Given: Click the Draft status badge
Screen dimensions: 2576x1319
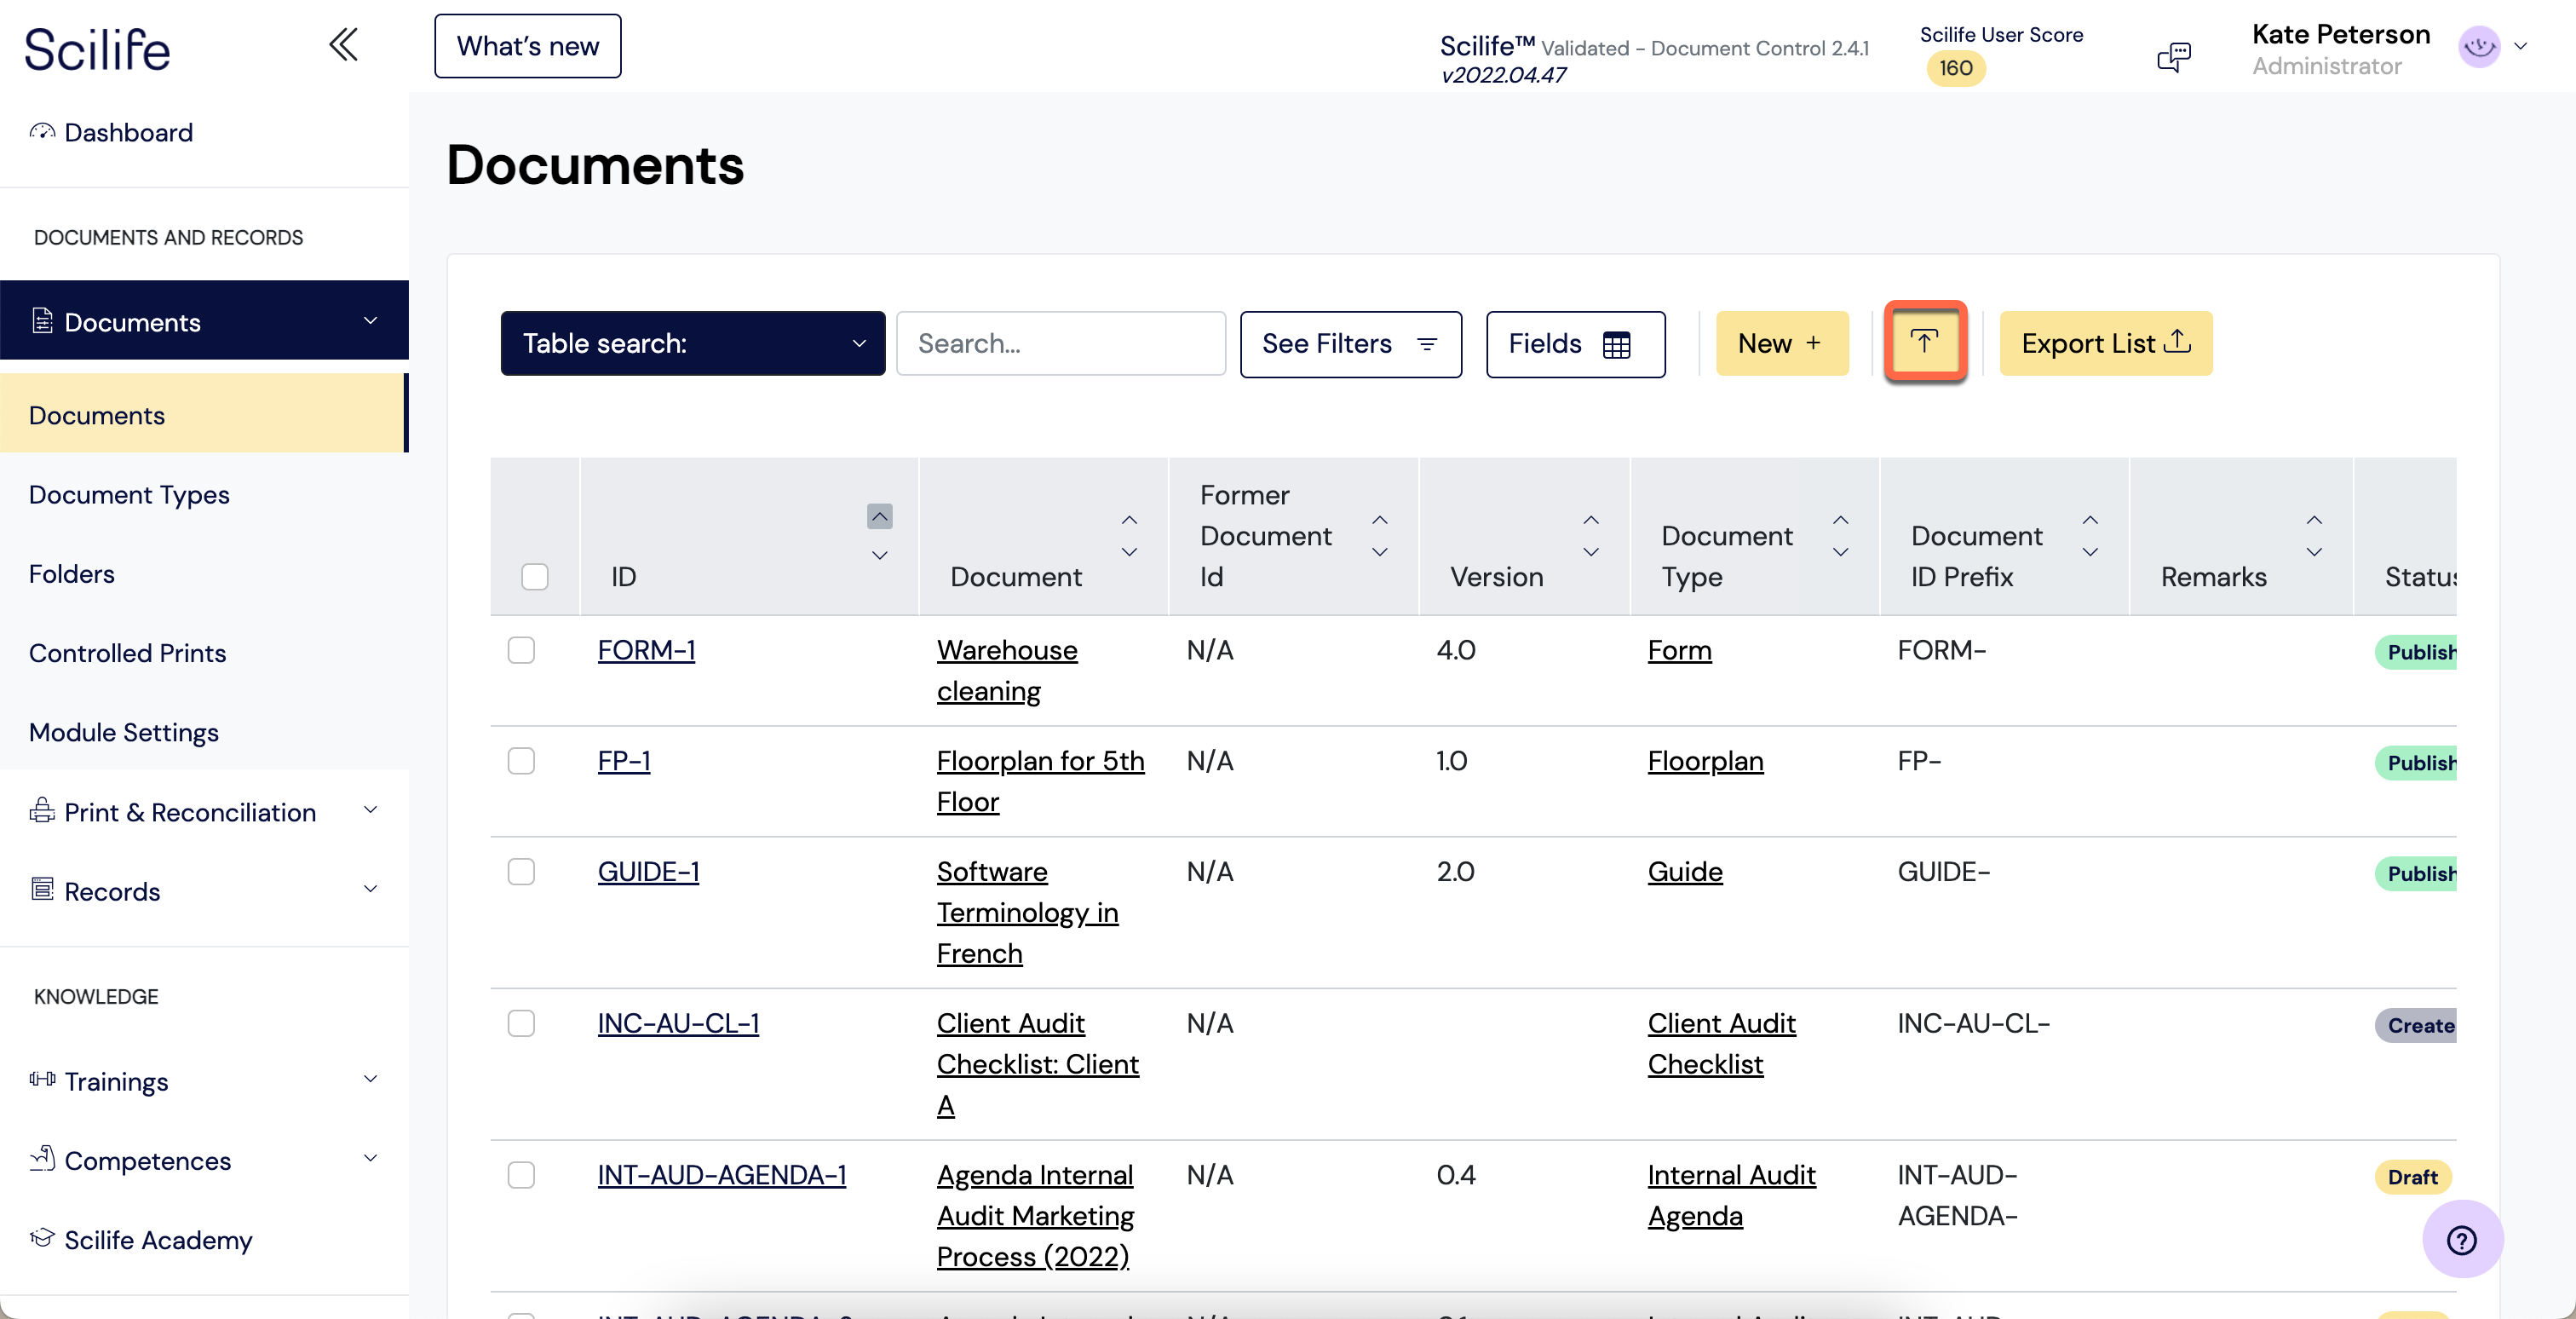Looking at the screenshot, I should point(2413,1177).
